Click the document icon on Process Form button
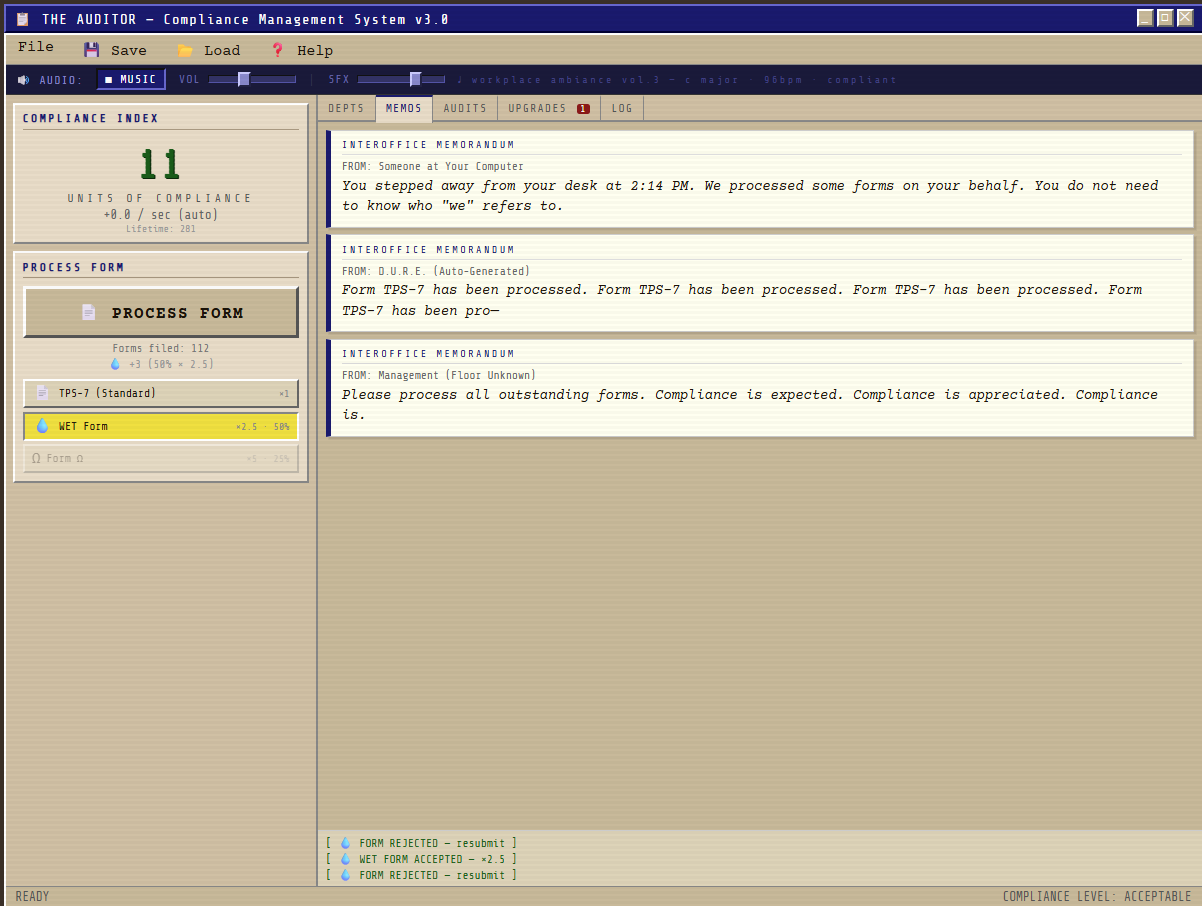 point(89,312)
